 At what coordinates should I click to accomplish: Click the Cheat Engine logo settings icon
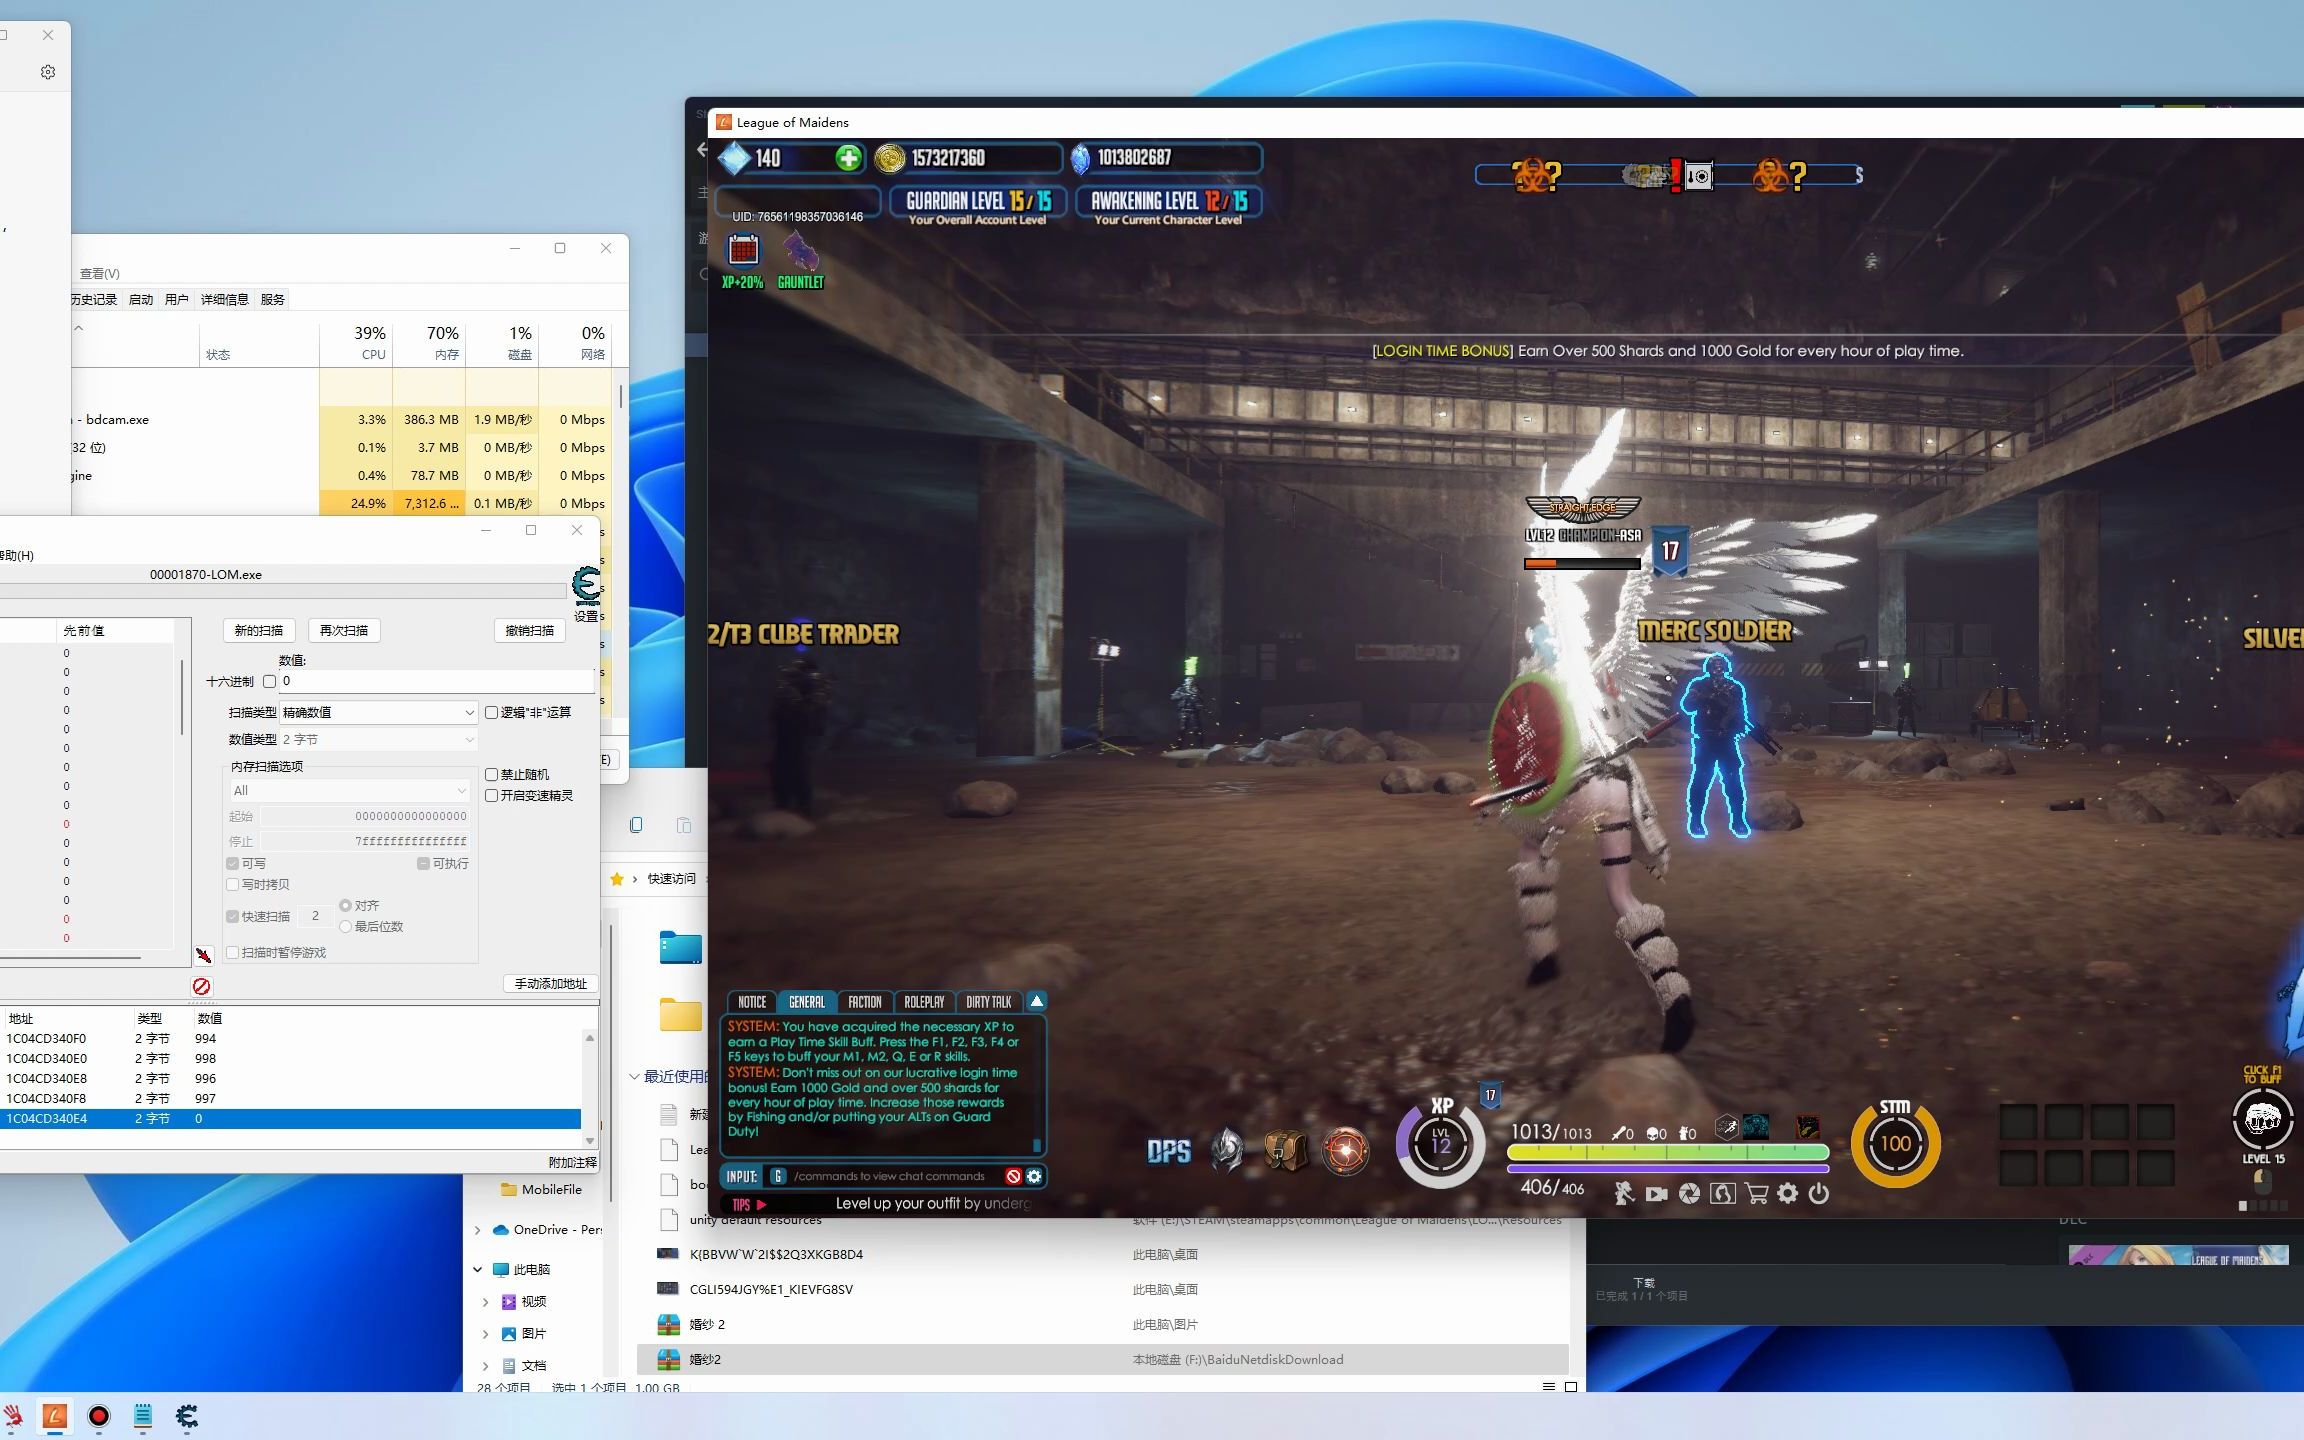click(x=587, y=586)
